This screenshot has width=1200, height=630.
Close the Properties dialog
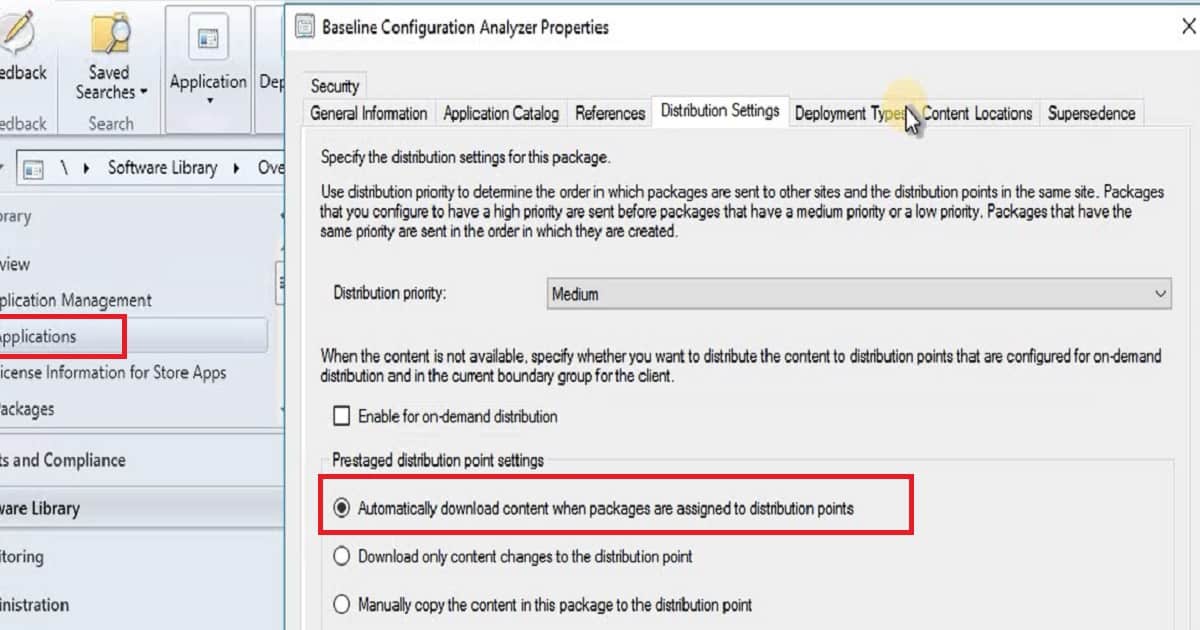(1188, 27)
